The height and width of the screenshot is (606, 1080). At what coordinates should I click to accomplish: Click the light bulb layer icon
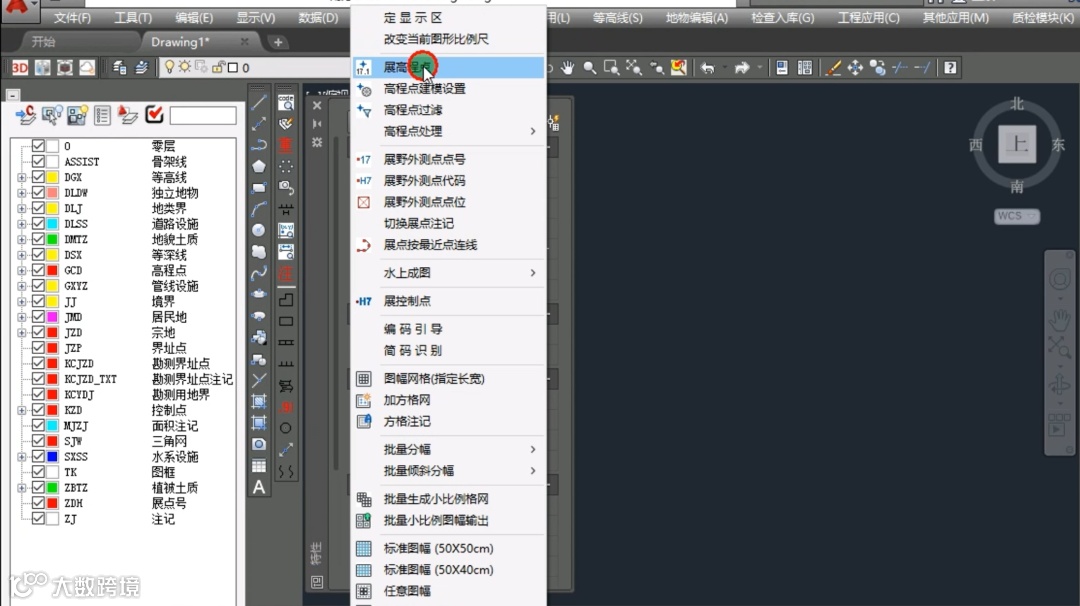tap(169, 67)
